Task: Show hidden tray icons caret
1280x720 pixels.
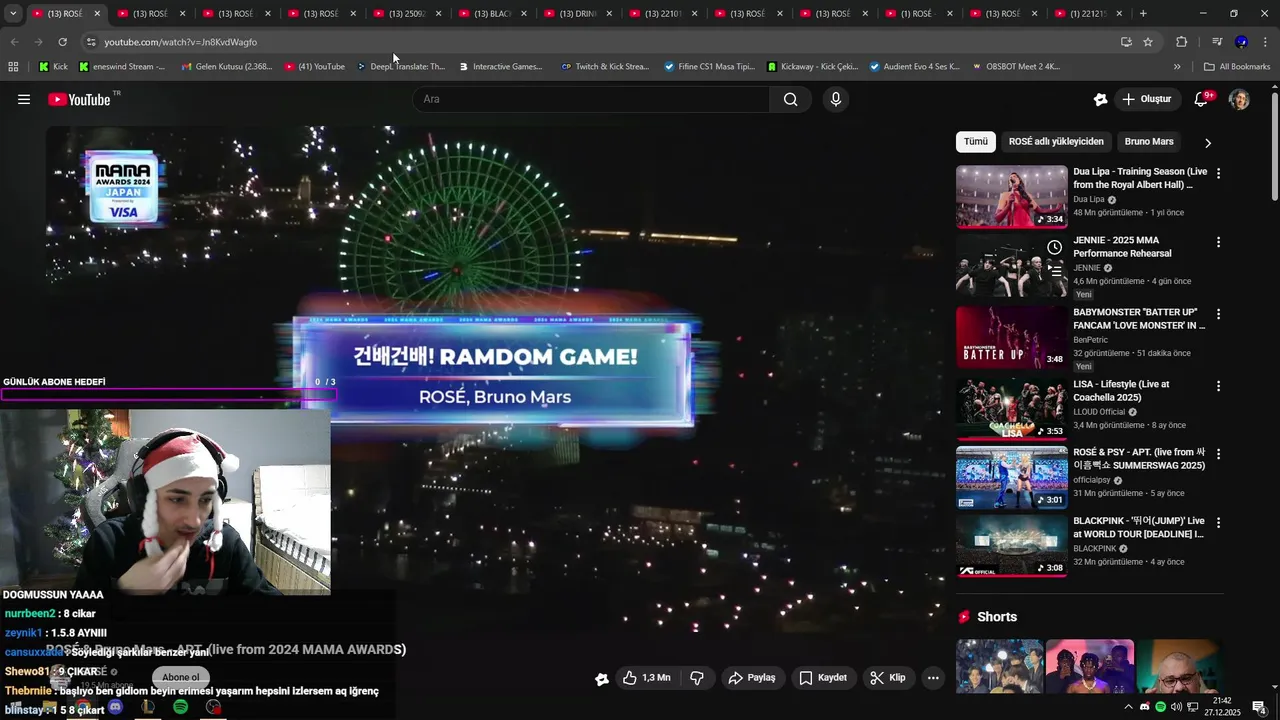Action: coord(1129,707)
